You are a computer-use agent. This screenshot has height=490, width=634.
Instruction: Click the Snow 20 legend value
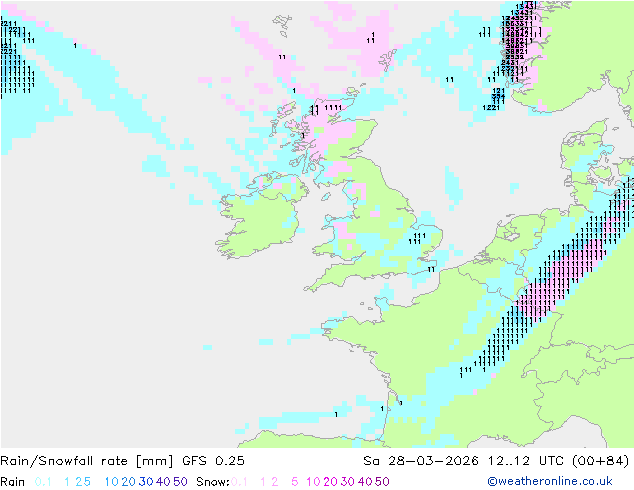[330, 482]
